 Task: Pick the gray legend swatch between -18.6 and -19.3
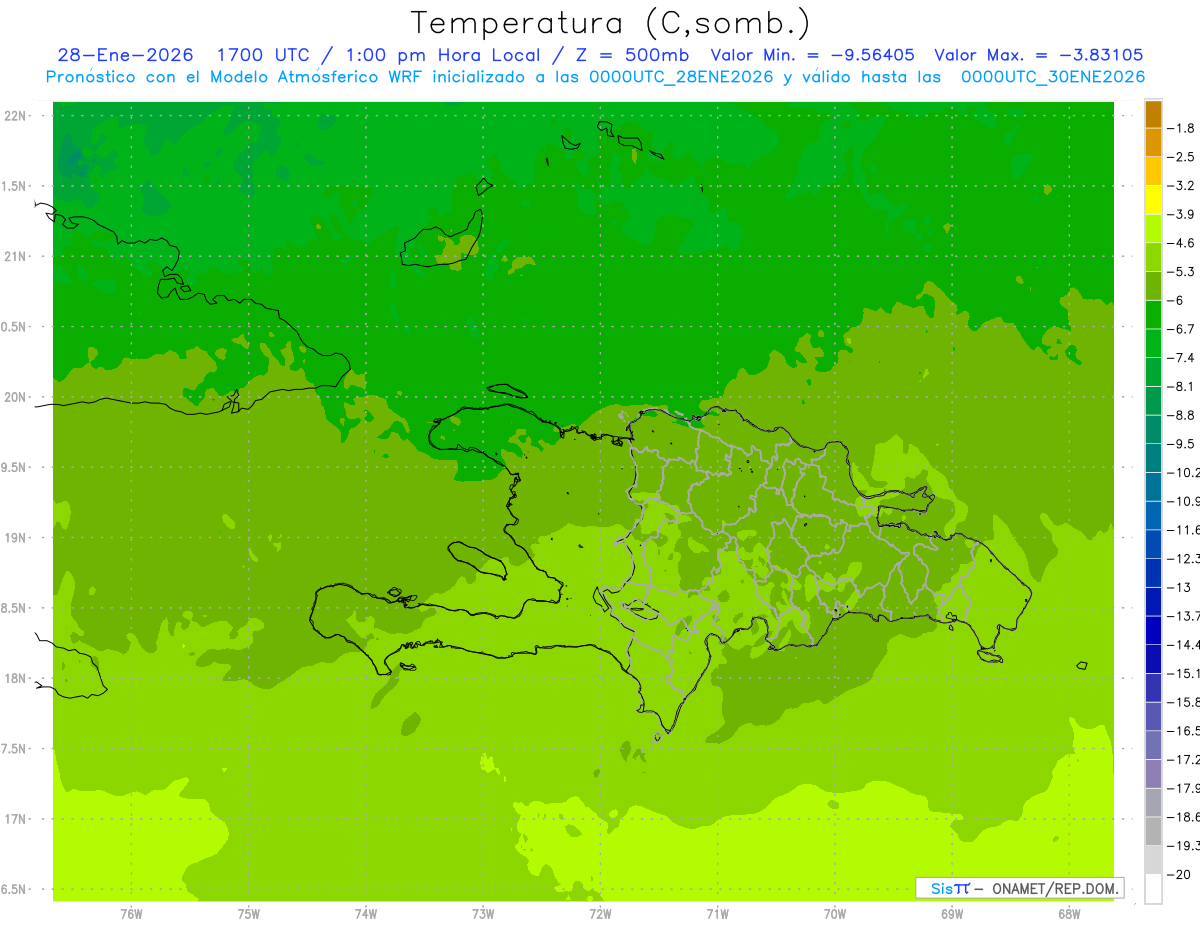tap(1153, 831)
